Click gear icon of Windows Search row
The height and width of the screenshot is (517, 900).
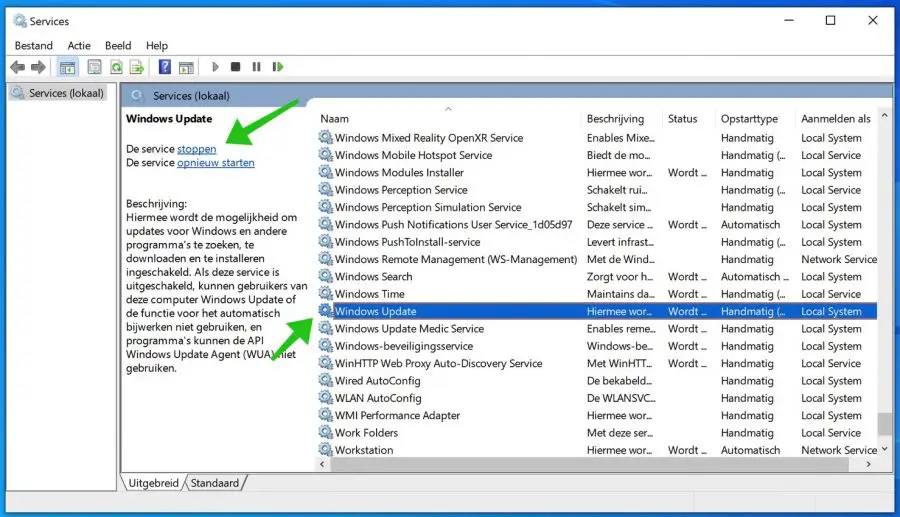coord(325,276)
